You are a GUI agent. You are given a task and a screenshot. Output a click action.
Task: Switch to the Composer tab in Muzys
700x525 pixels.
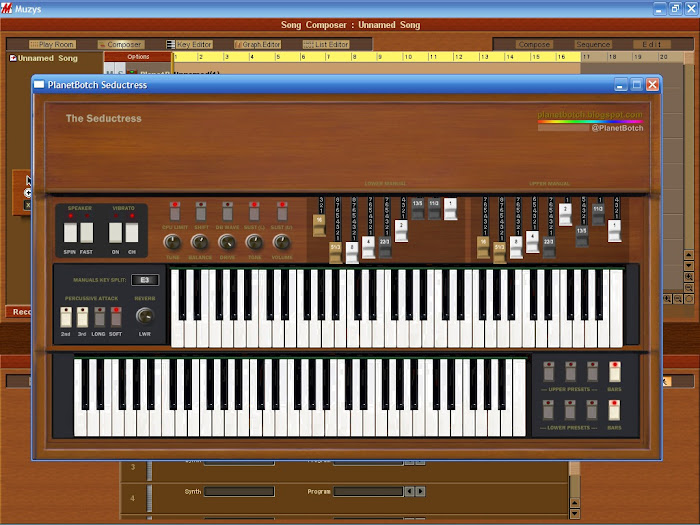[121, 44]
